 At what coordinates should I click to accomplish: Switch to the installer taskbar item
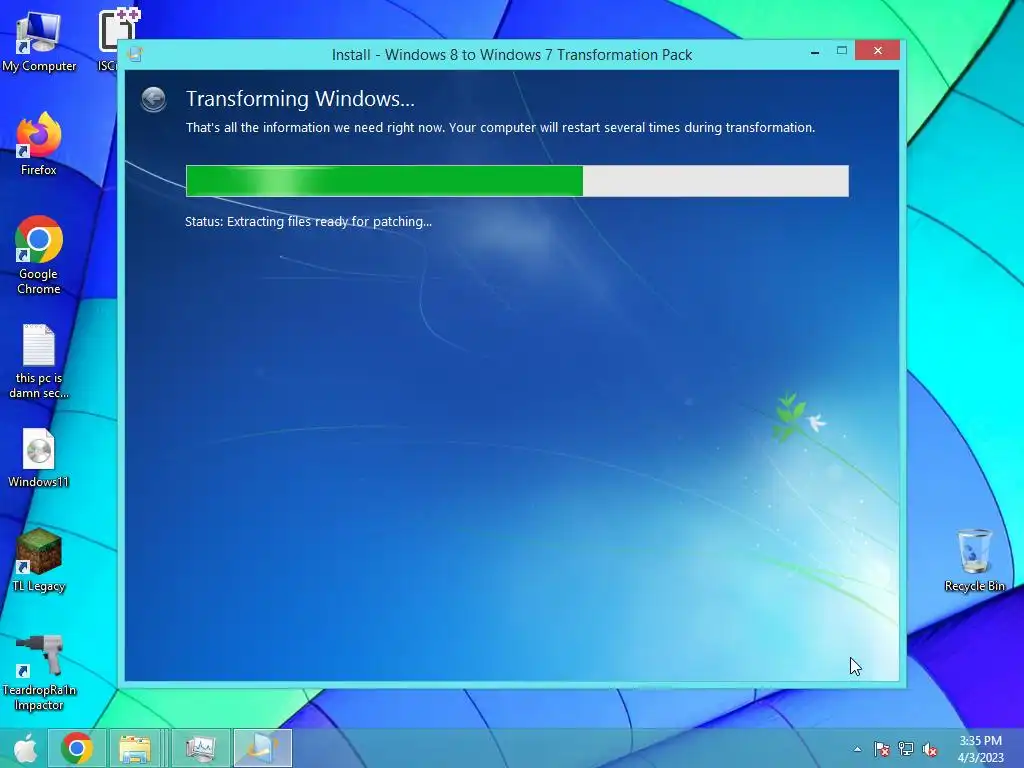tap(263, 748)
